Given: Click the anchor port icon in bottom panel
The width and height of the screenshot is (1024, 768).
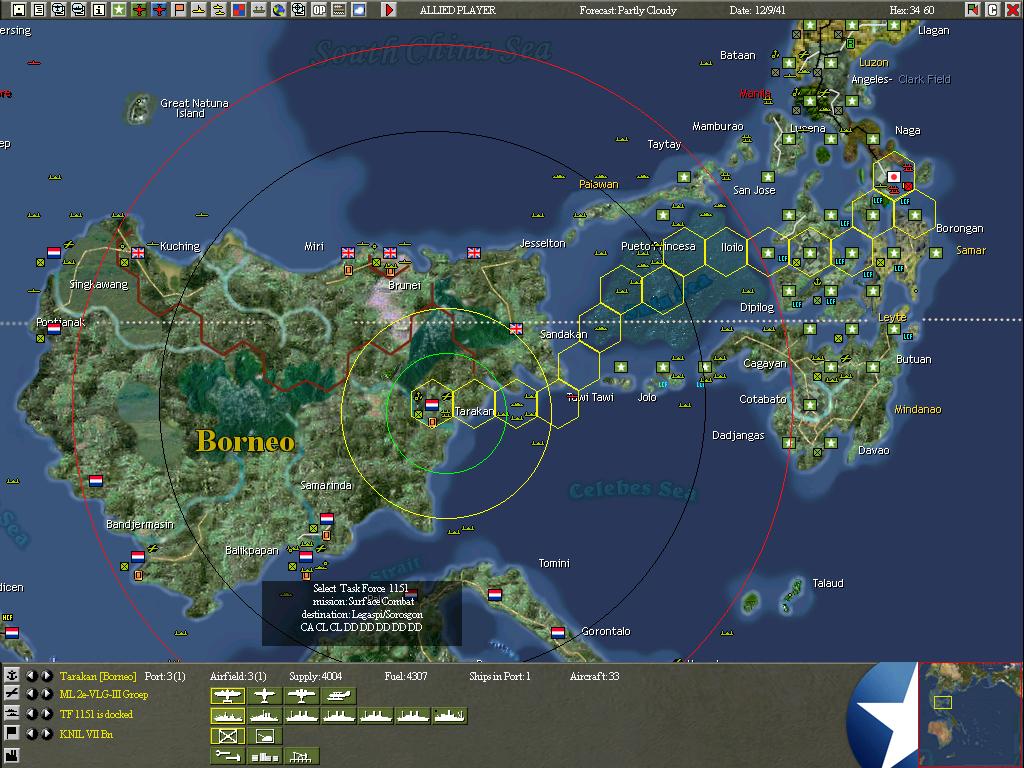Looking at the screenshot, I should click(x=11, y=675).
